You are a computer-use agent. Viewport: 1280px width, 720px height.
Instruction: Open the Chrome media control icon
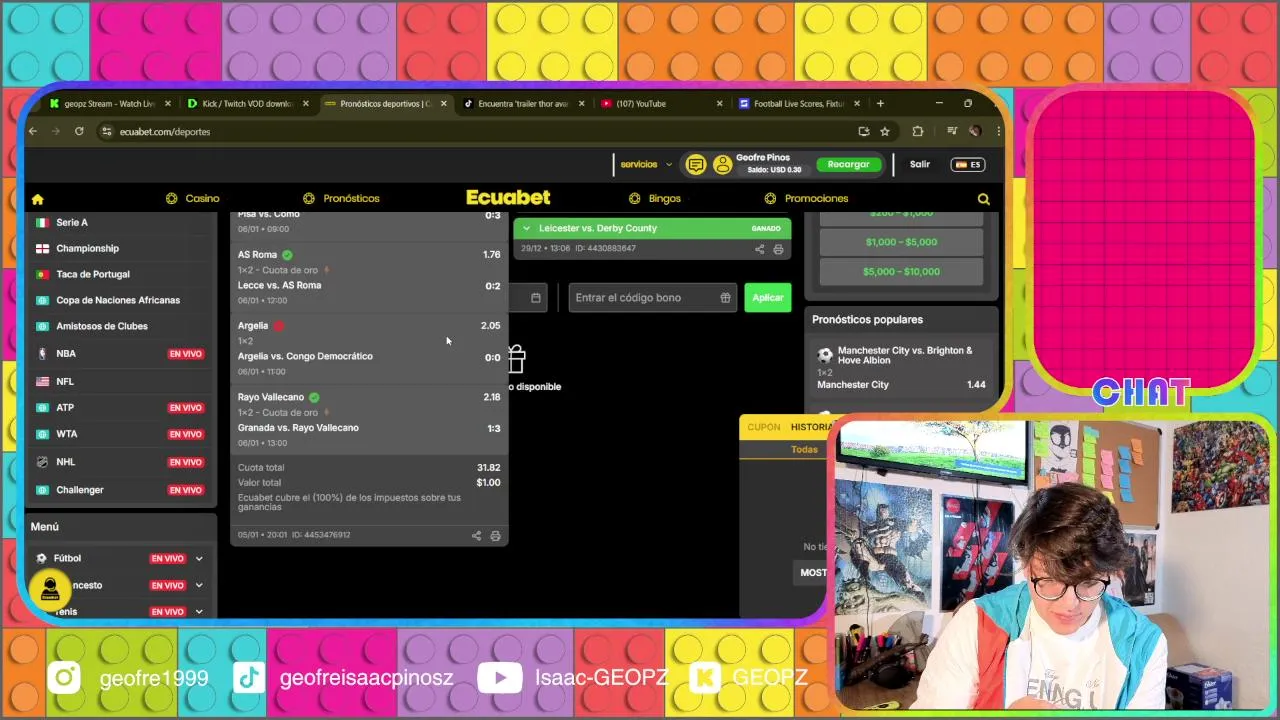[x=951, y=131]
